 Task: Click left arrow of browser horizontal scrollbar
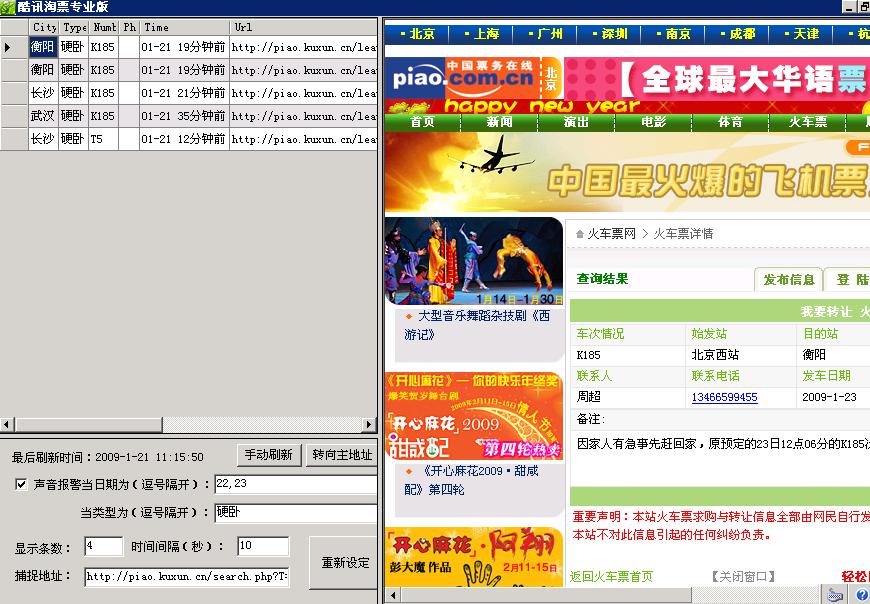coord(392,596)
